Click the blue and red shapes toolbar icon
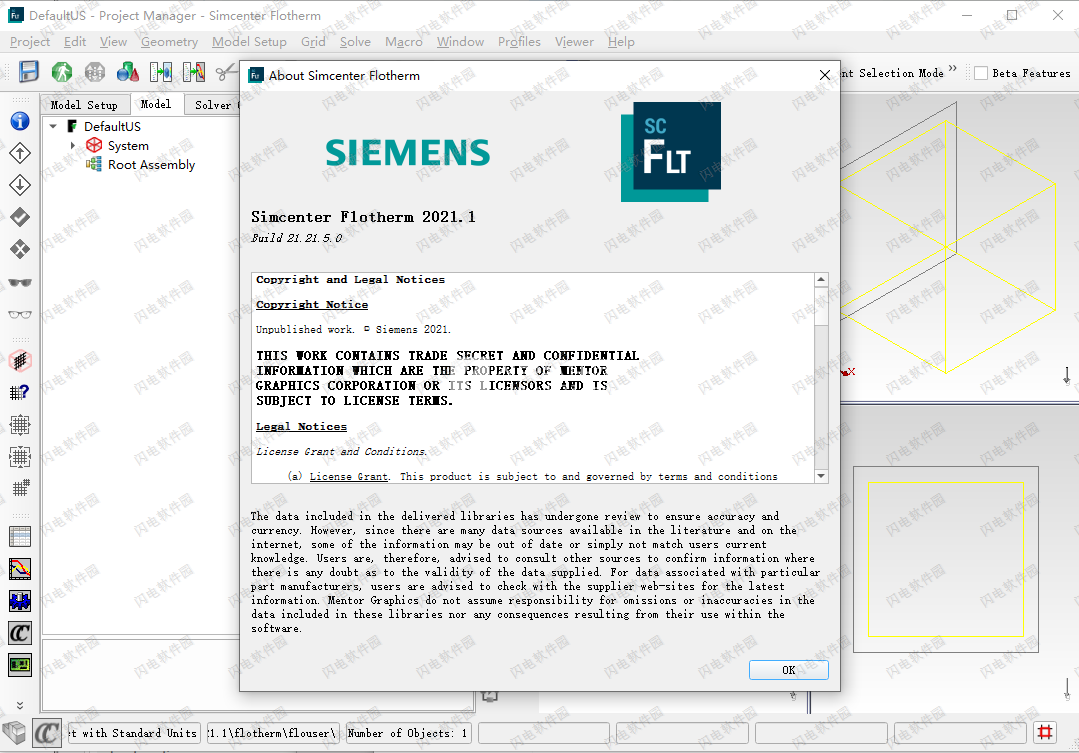 [128, 72]
